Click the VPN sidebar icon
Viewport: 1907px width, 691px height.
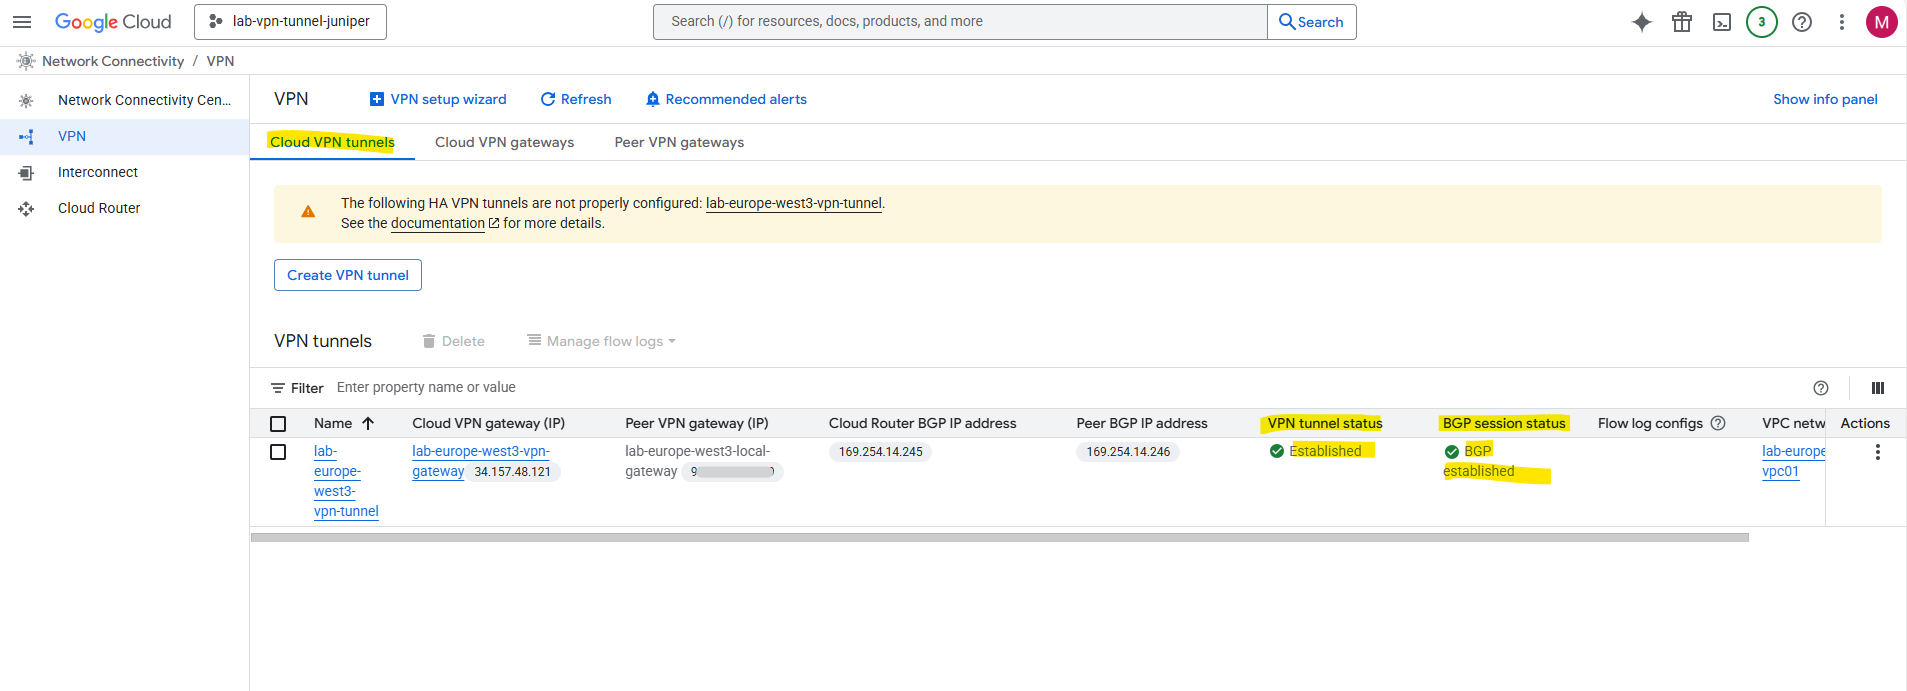26,136
